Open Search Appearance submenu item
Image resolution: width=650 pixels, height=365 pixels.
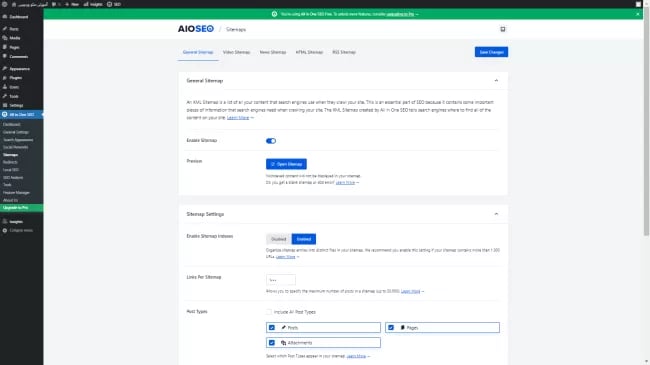(x=18, y=140)
